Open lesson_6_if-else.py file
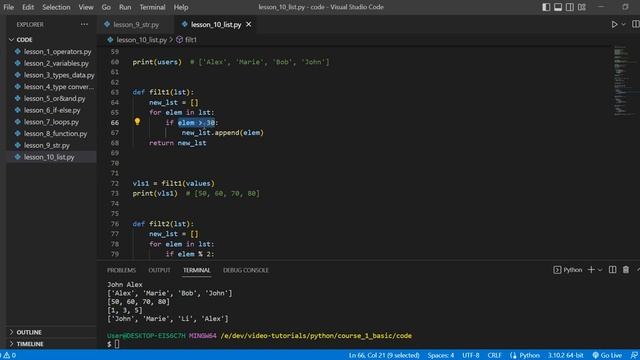The image size is (640, 360). pos(52,110)
